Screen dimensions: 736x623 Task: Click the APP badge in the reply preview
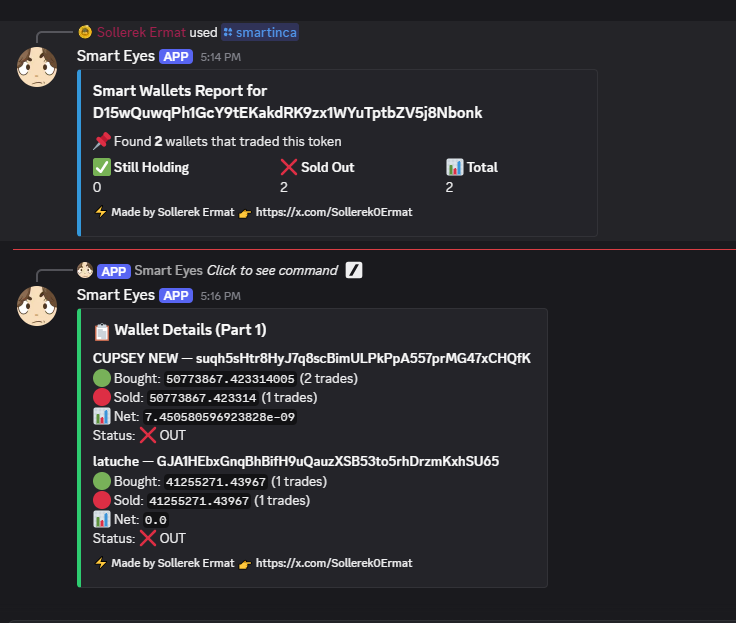tap(114, 271)
